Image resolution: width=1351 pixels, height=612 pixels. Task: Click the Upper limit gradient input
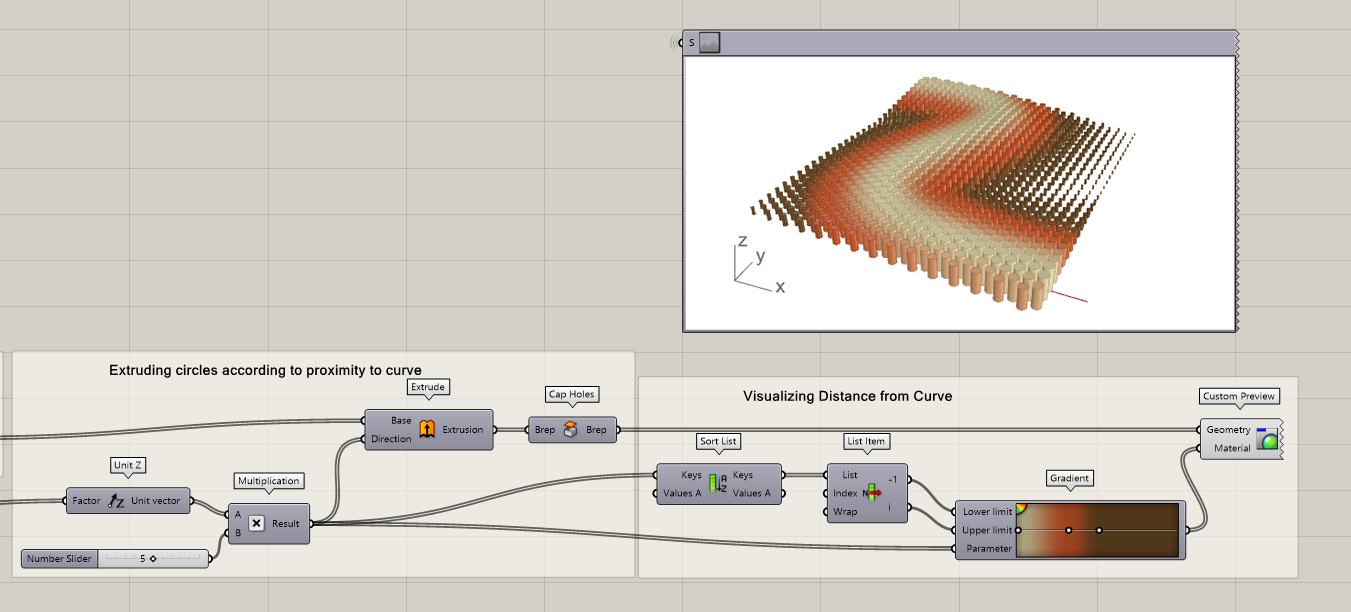coord(988,530)
